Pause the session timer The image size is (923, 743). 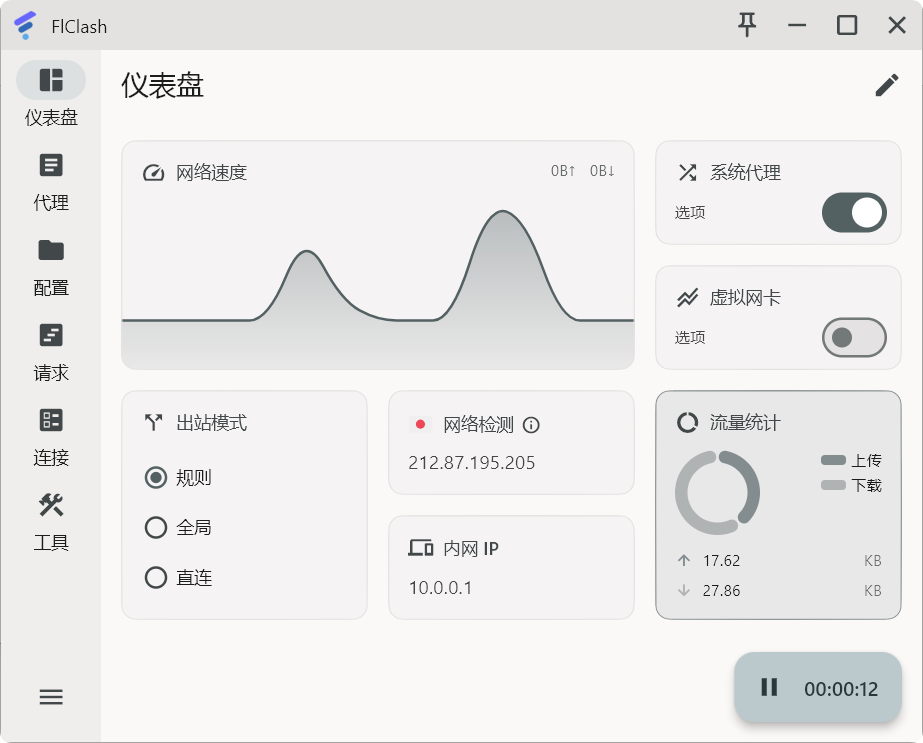[769, 687]
